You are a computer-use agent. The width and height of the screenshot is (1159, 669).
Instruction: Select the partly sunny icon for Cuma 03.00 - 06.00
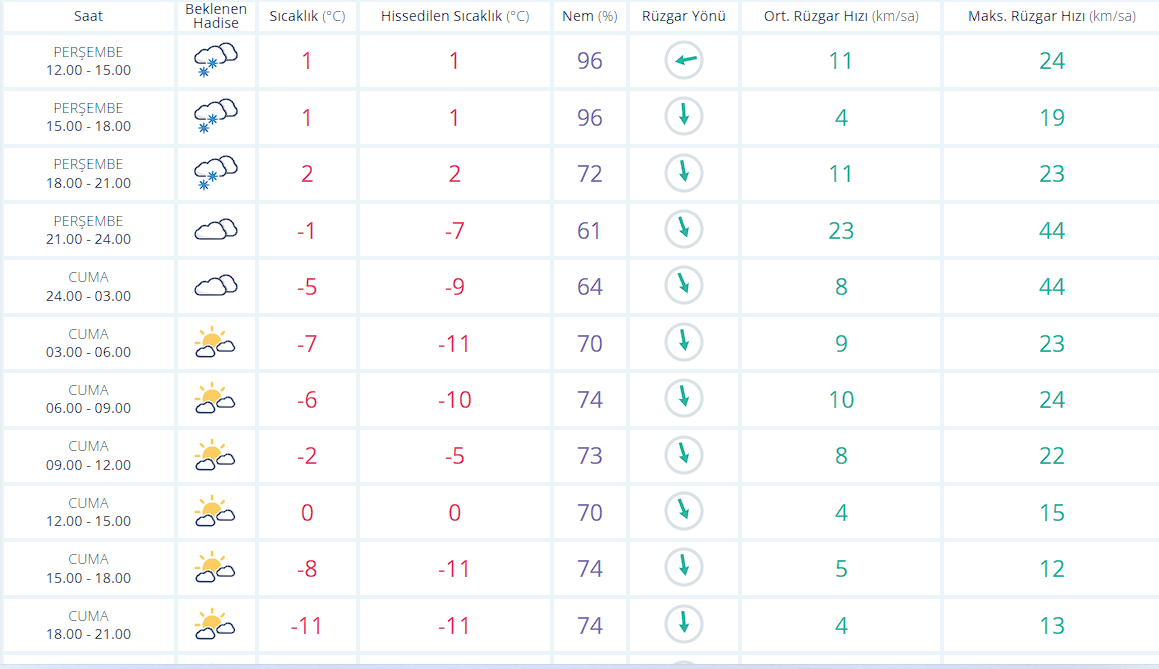click(215, 343)
